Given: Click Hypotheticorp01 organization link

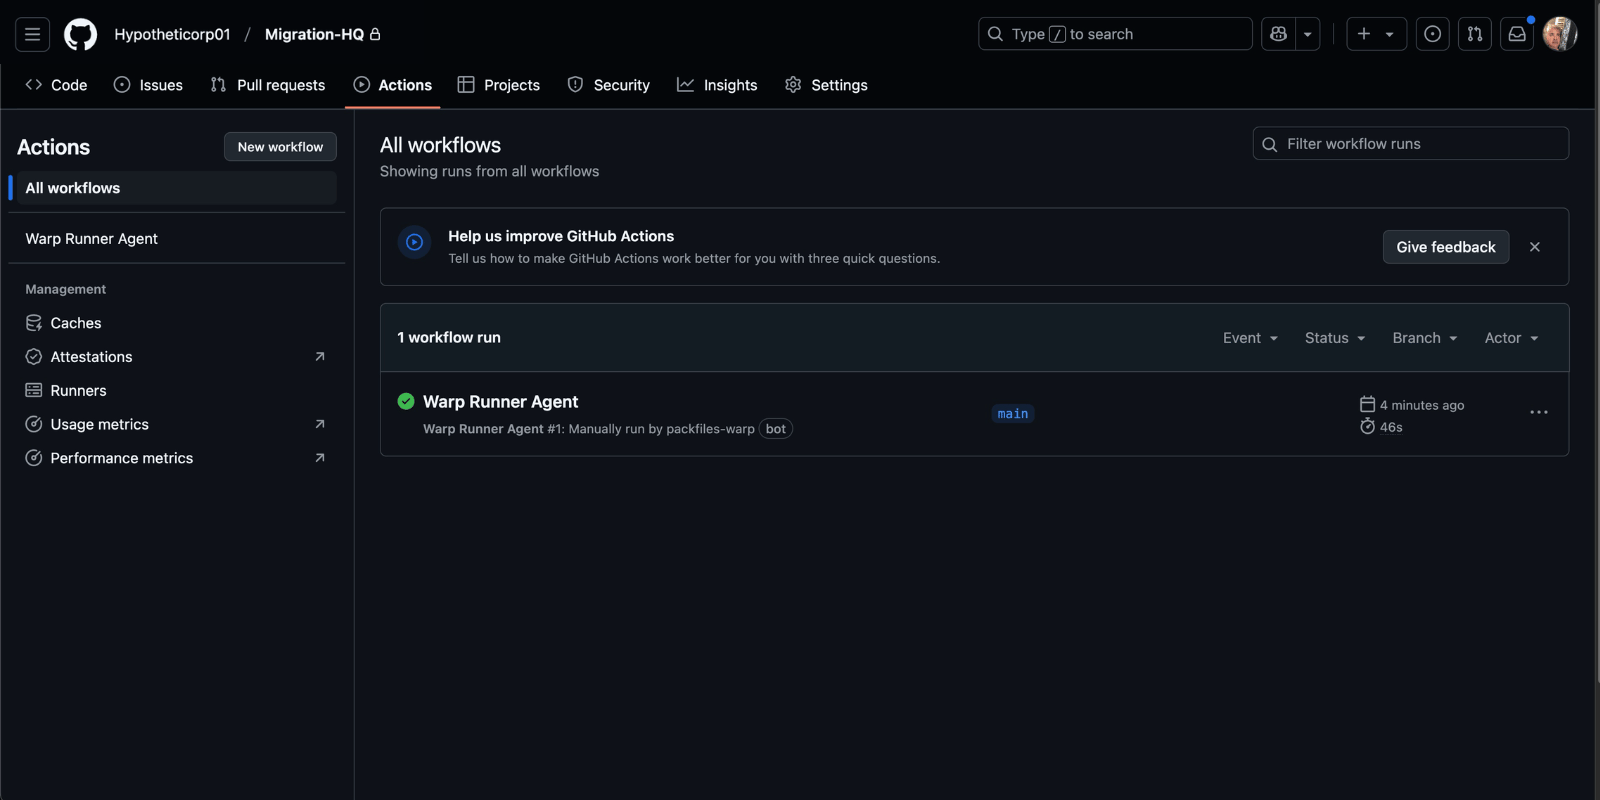Looking at the screenshot, I should point(172,34).
